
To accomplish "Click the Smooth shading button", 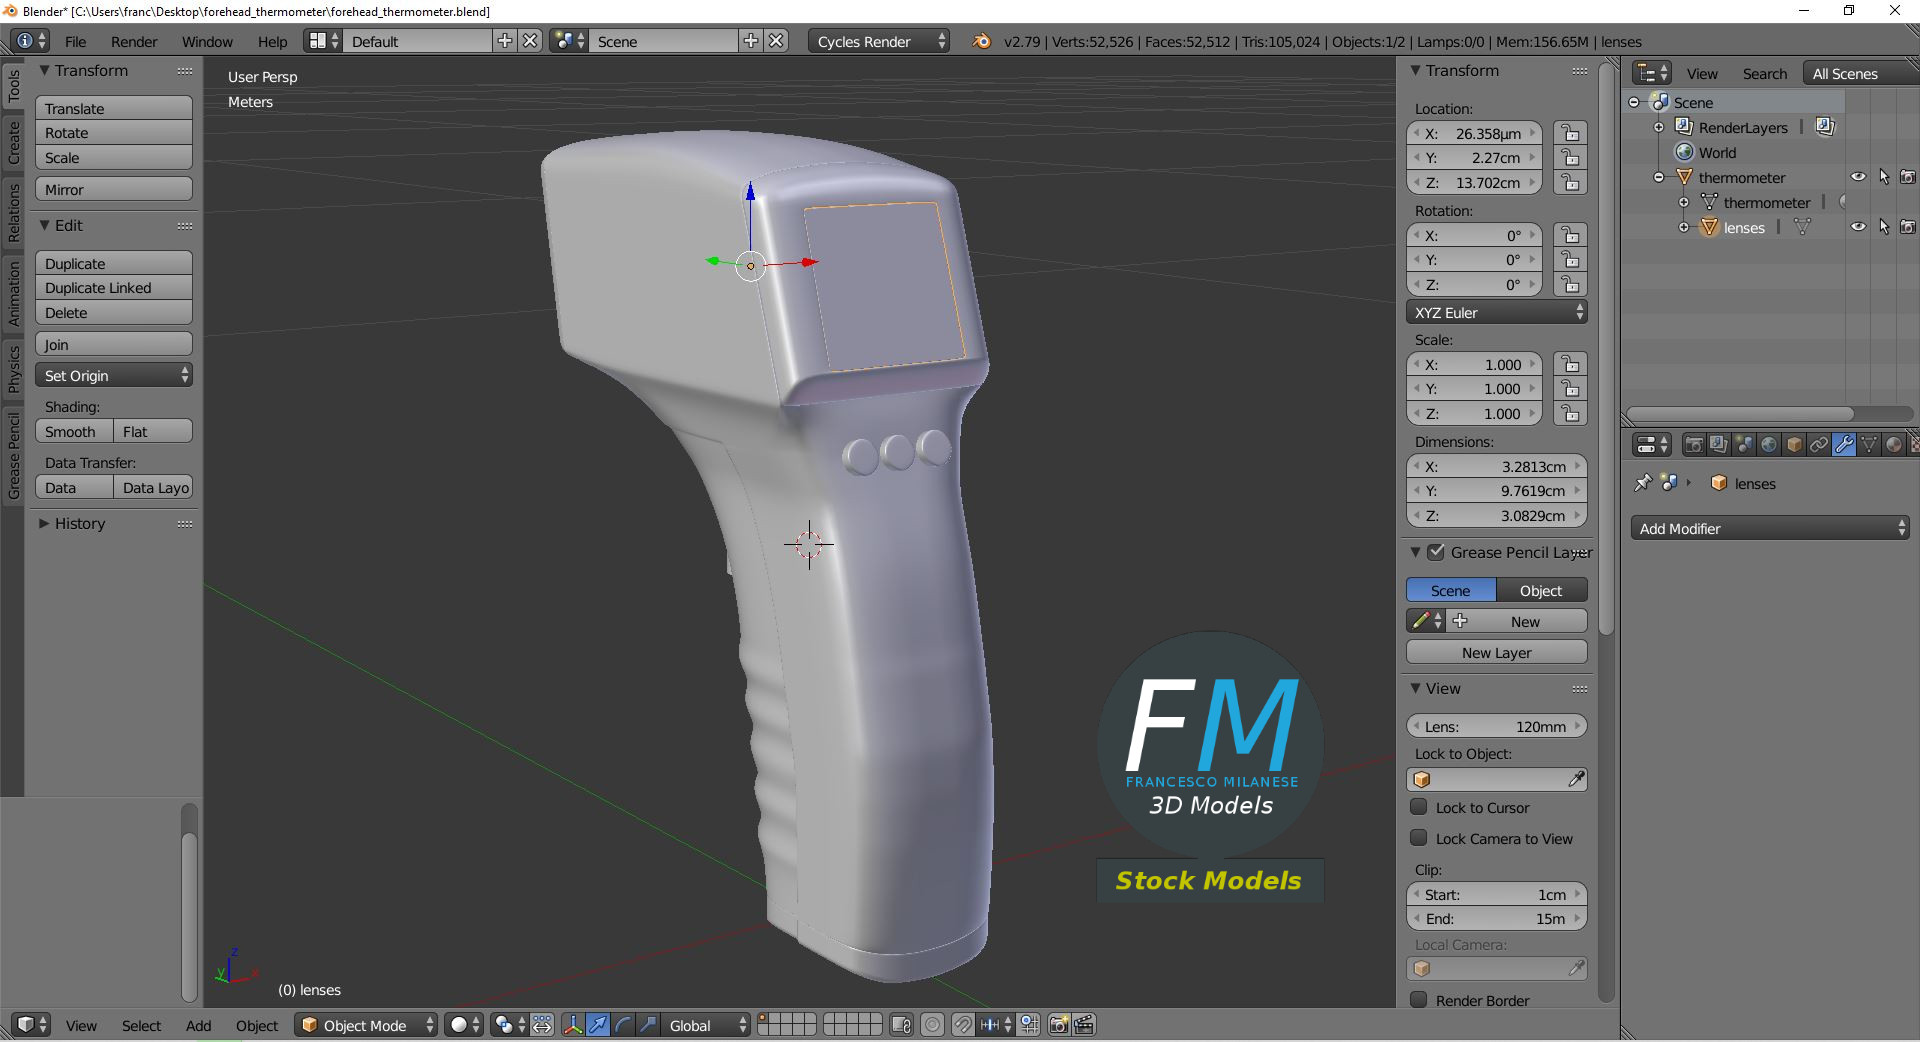I will pyautogui.click(x=74, y=431).
